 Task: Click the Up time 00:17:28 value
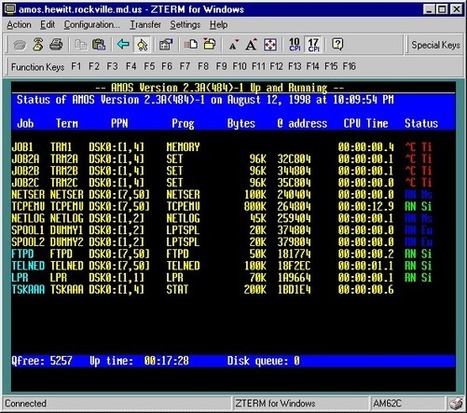(x=166, y=361)
